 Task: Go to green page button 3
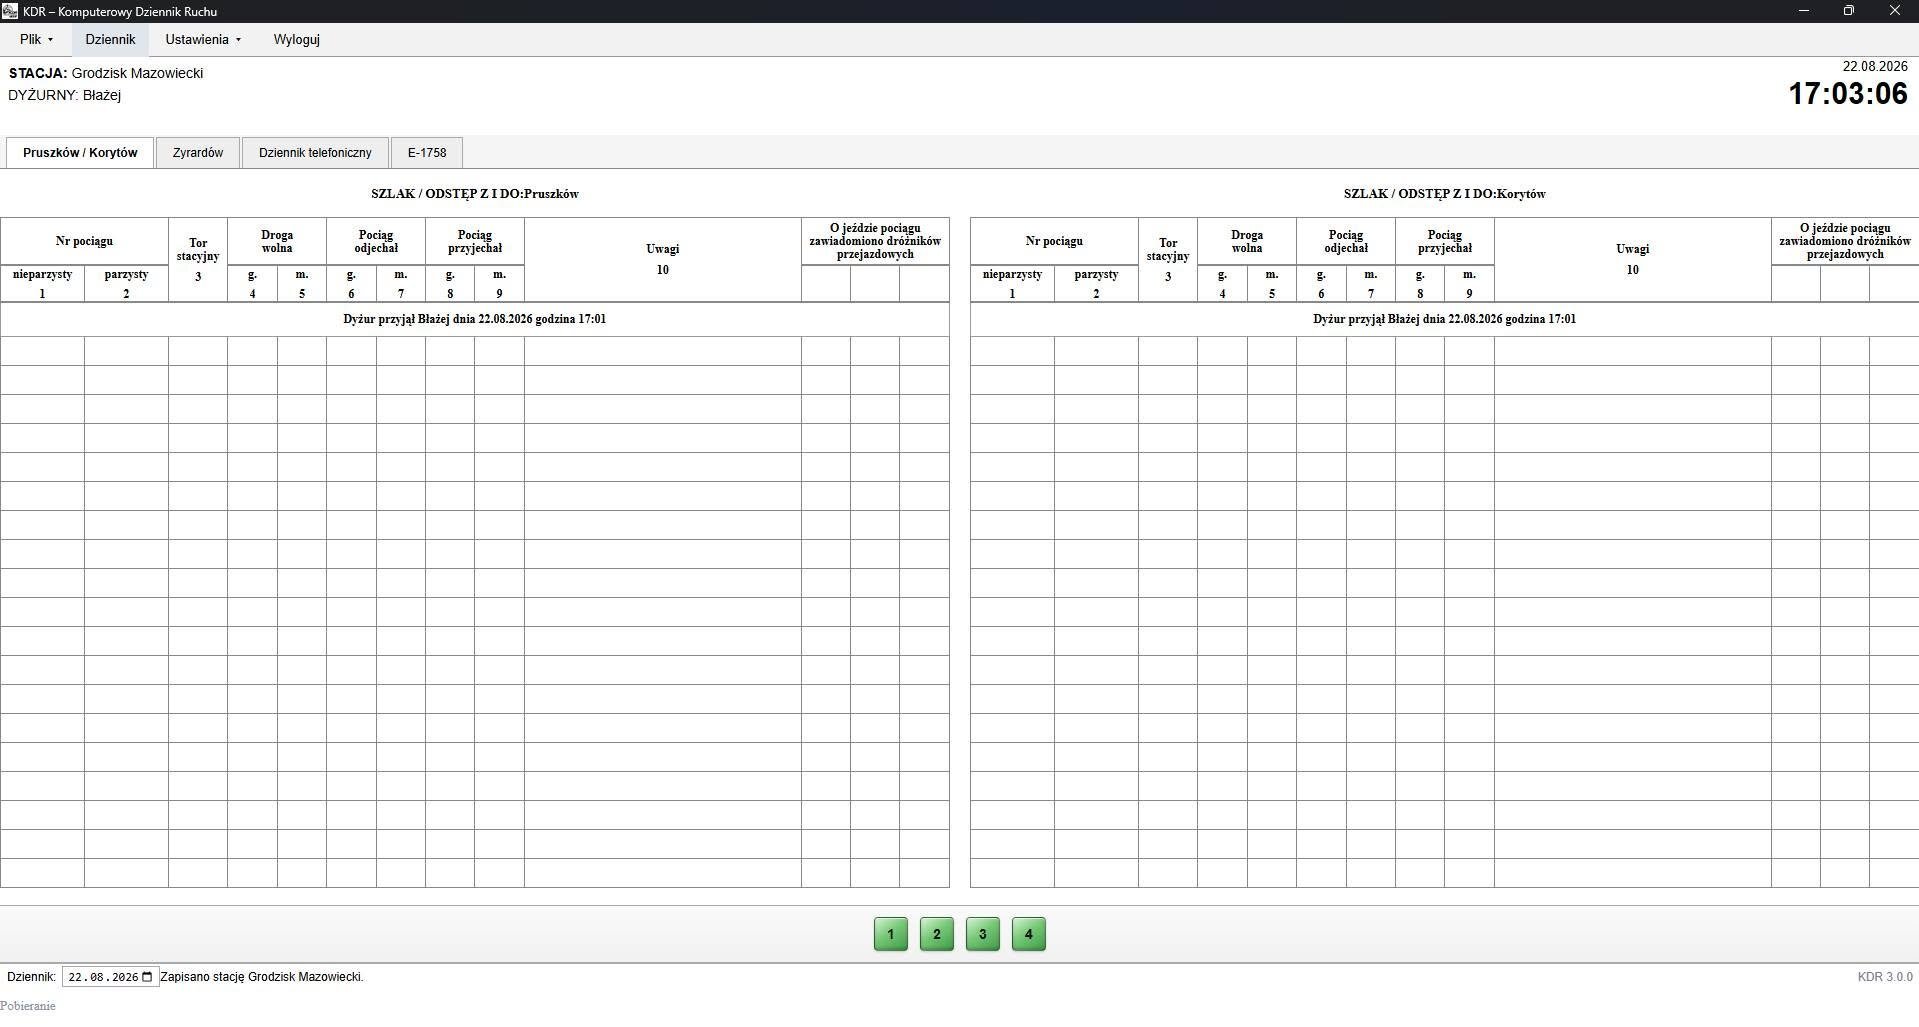[983, 934]
